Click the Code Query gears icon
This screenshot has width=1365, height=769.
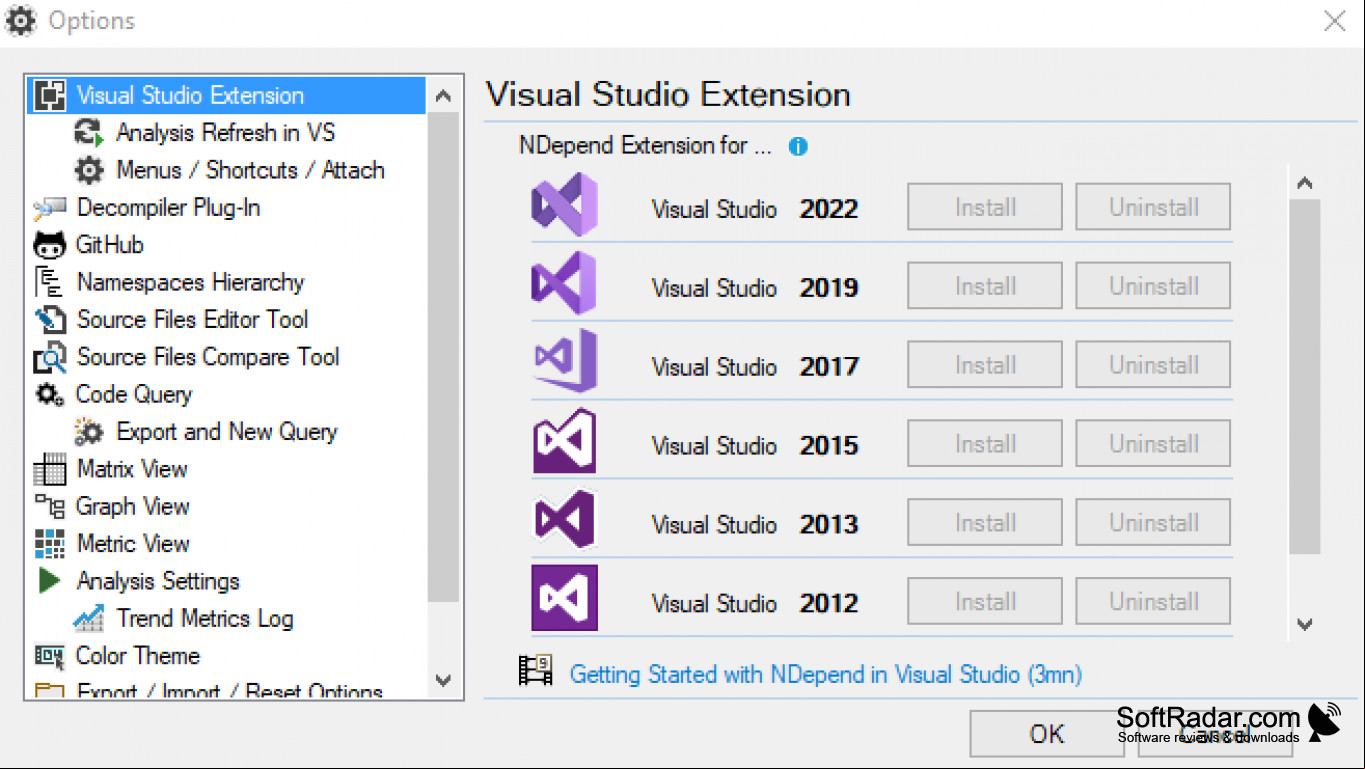coord(50,394)
